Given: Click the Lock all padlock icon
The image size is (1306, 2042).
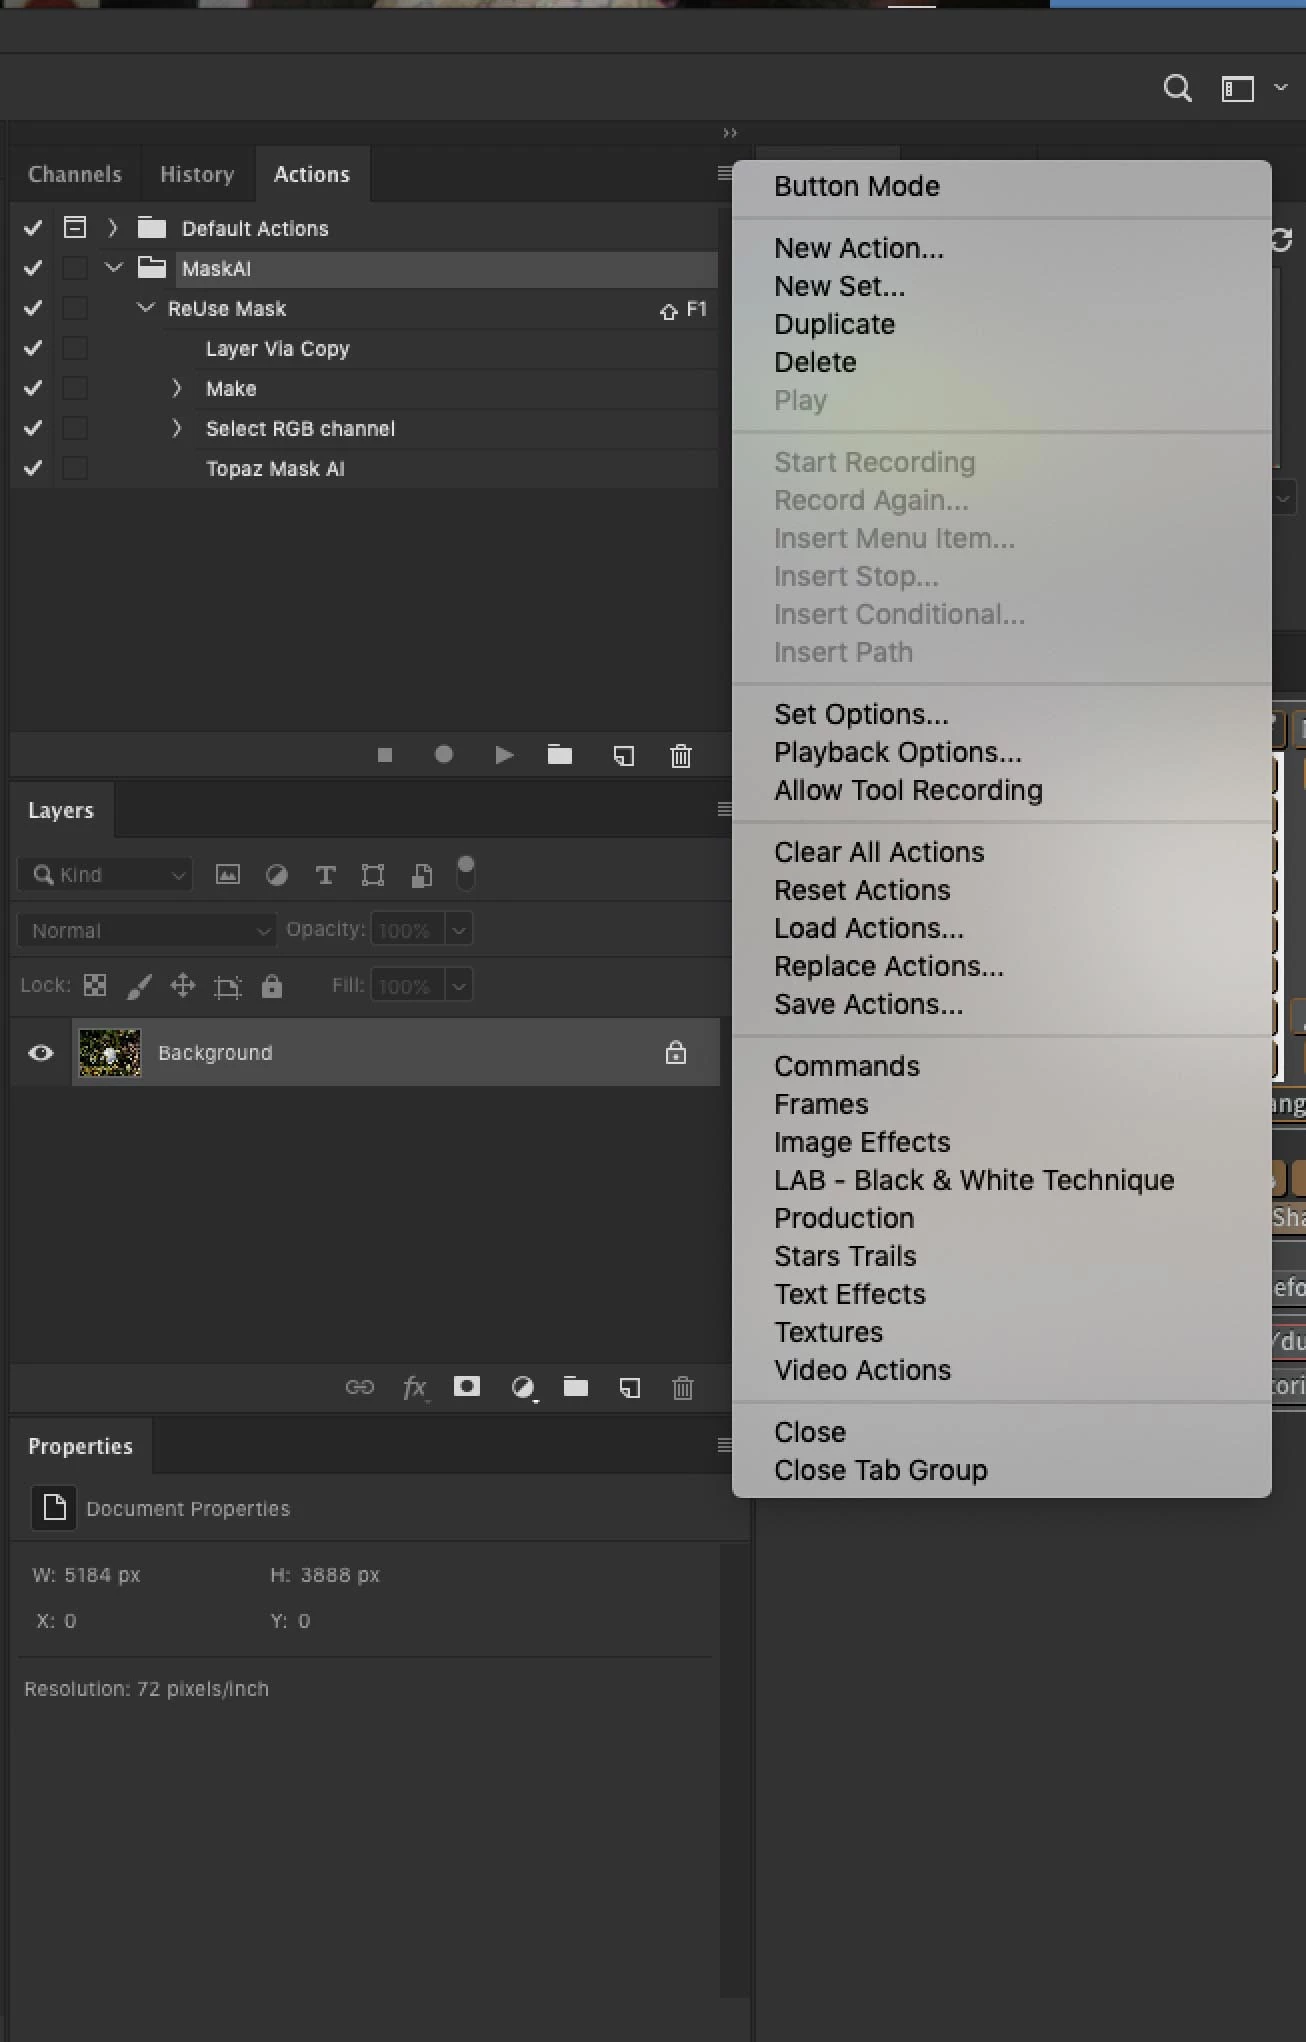Looking at the screenshot, I should tap(272, 986).
